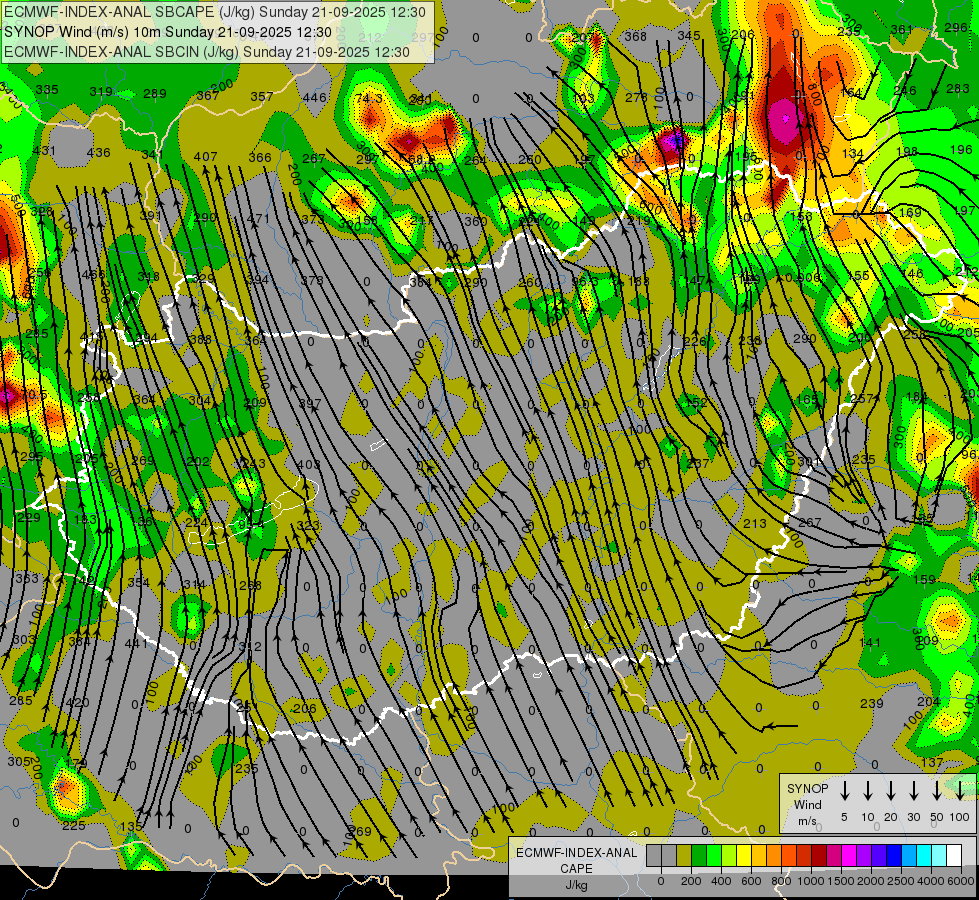
Task: Click the 335 value on the map
Action: click(x=47, y=89)
